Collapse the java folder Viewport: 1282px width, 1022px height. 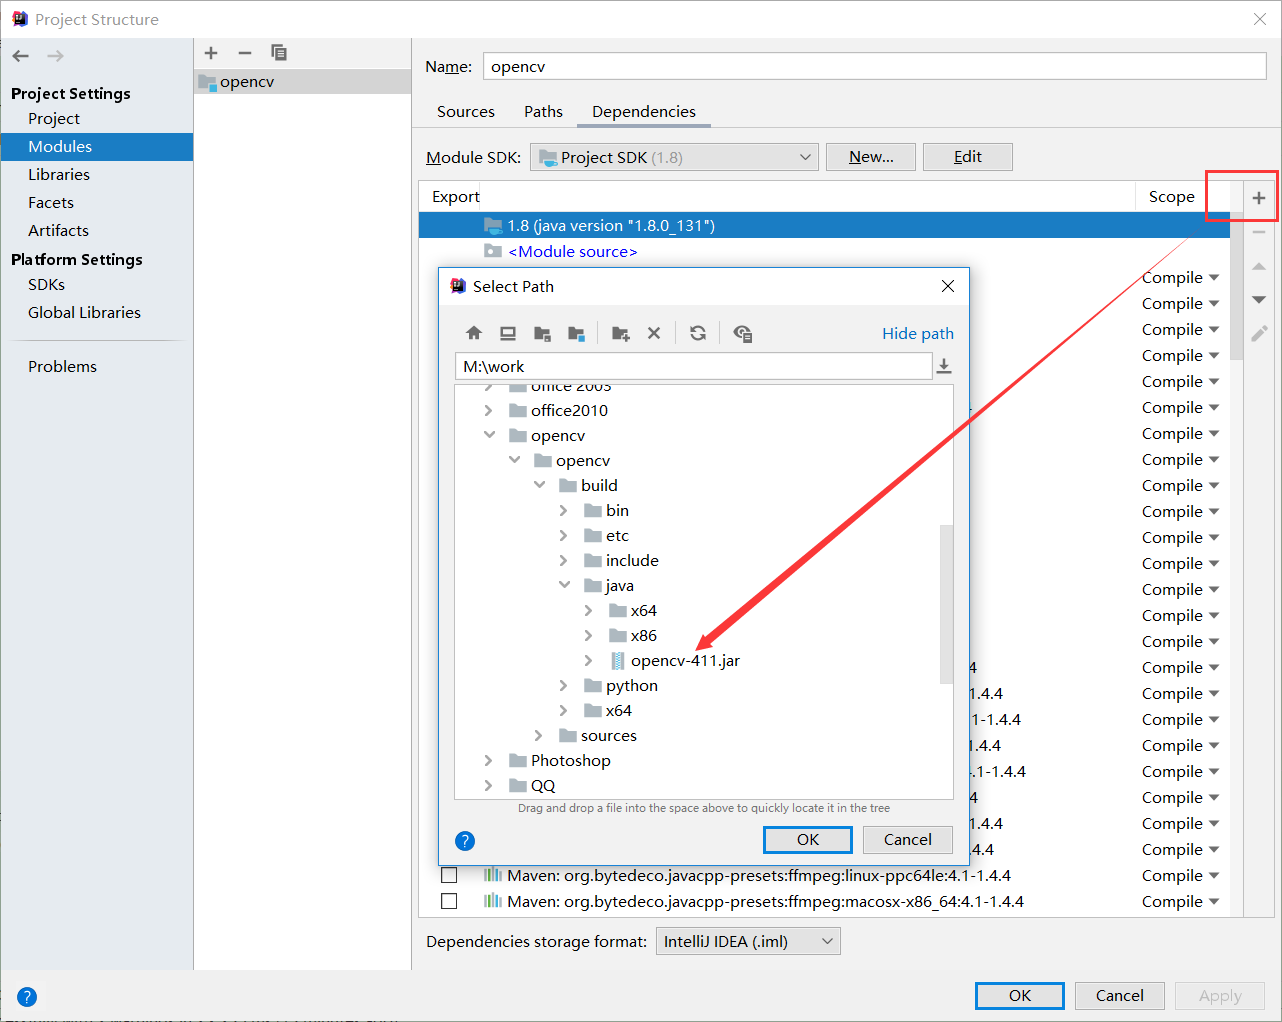(x=564, y=585)
